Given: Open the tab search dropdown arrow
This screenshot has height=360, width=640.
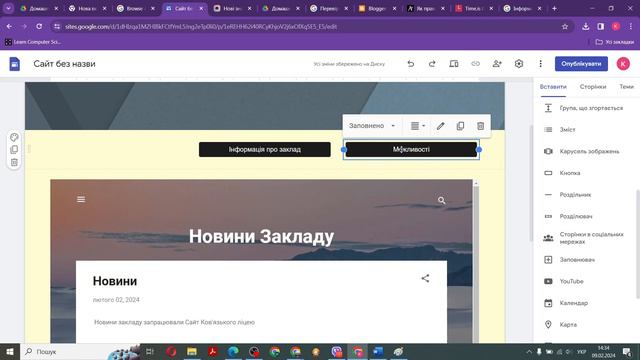Looking at the screenshot, I should click(8, 8).
